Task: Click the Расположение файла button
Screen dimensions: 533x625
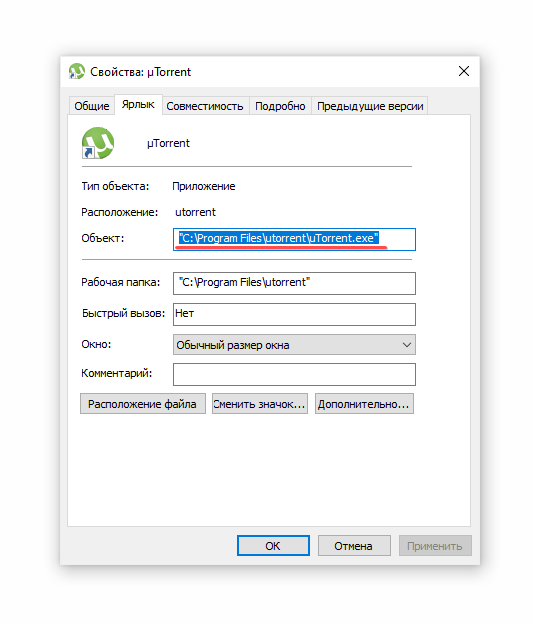Action: pyautogui.click(x=143, y=404)
